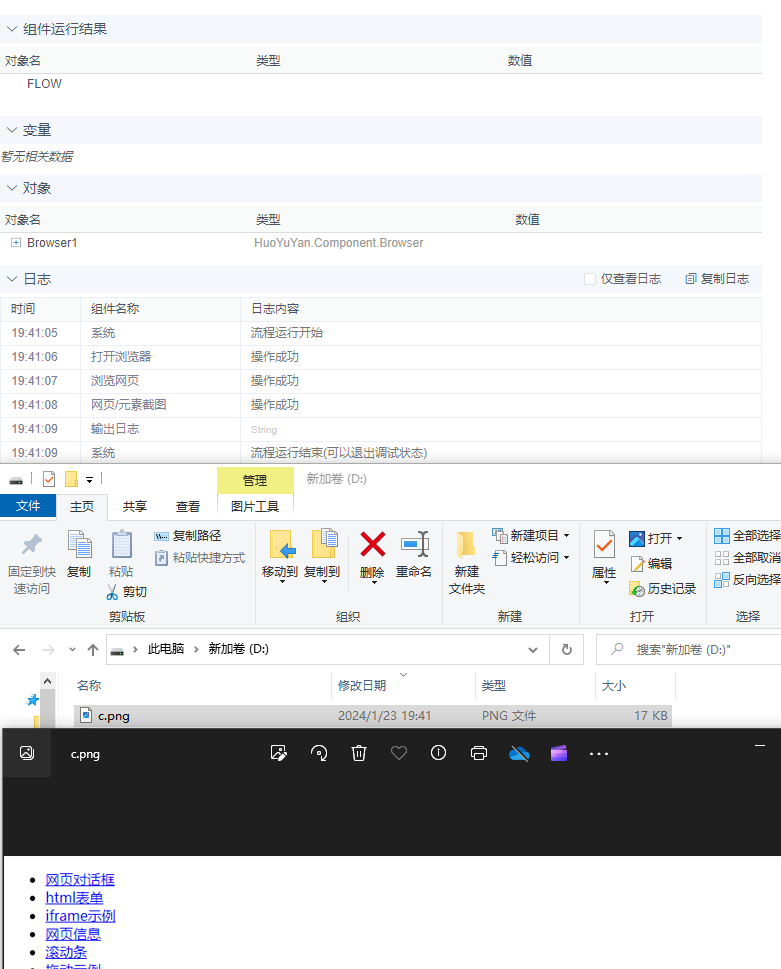Click the quick access toolbar properties icon

[49, 479]
